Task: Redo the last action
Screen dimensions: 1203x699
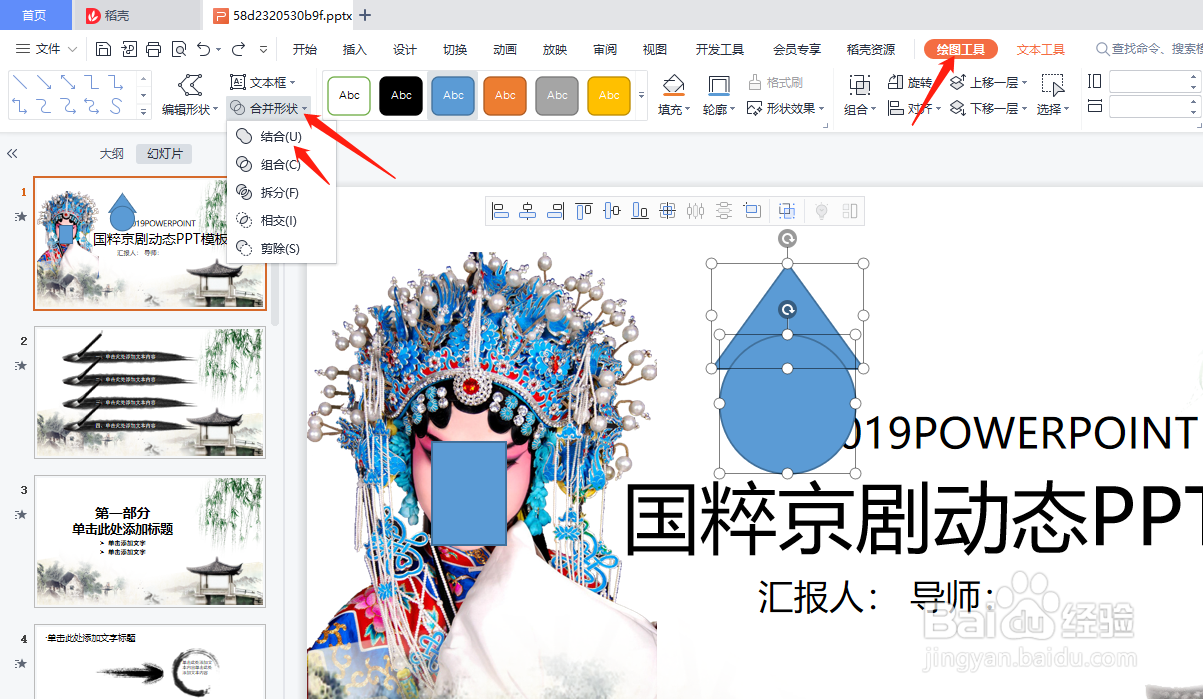Action: tap(238, 49)
